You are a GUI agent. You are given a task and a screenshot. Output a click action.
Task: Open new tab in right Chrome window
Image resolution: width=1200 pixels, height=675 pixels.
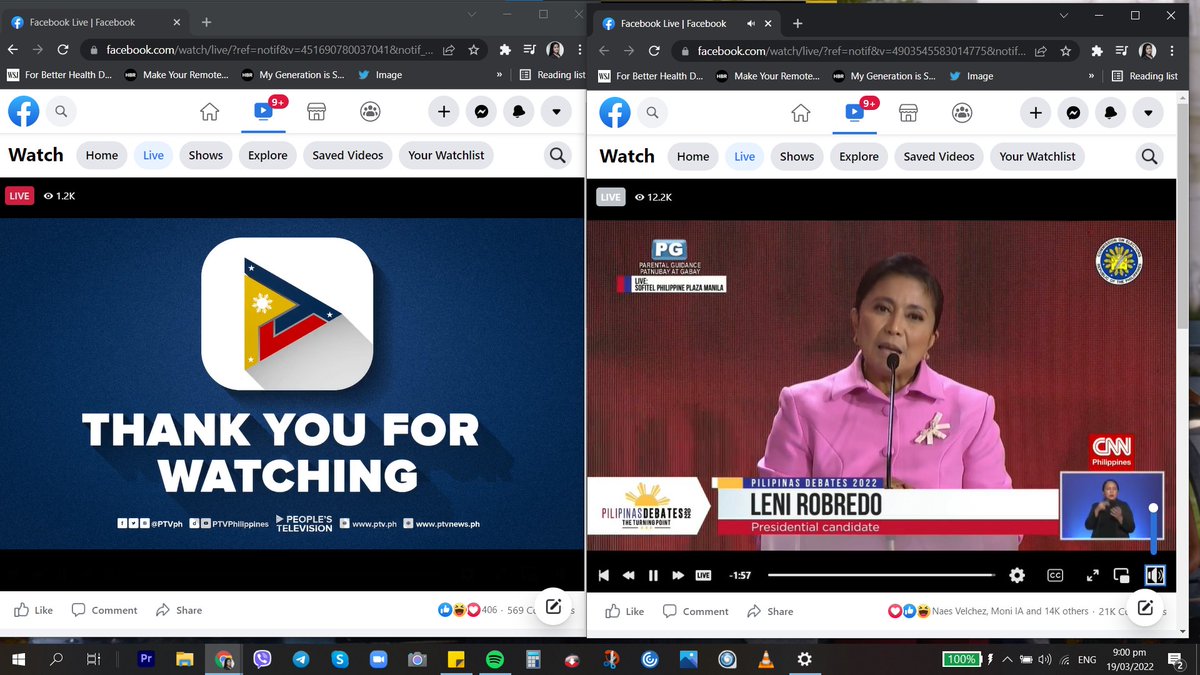[x=797, y=23]
